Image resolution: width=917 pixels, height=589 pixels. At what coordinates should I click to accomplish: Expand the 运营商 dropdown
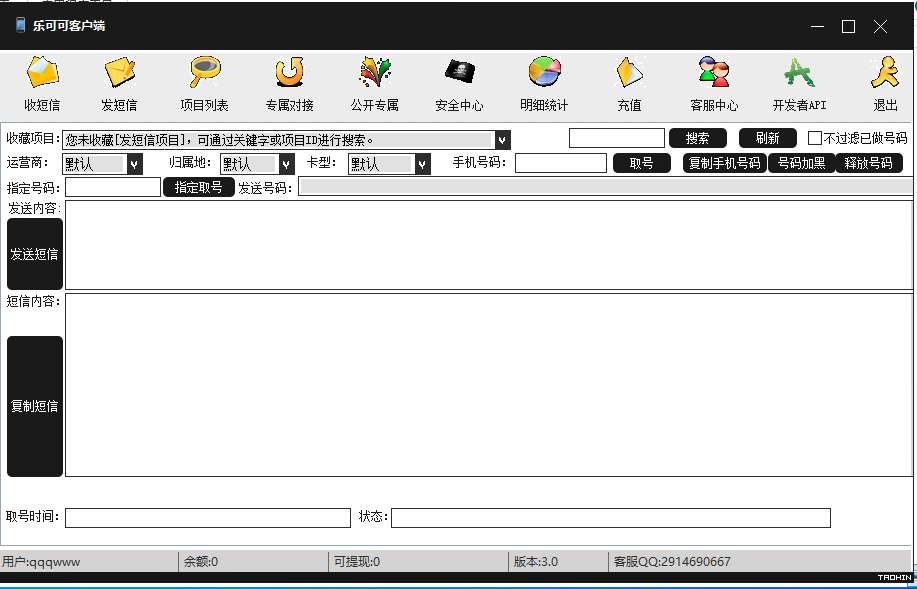tap(135, 164)
